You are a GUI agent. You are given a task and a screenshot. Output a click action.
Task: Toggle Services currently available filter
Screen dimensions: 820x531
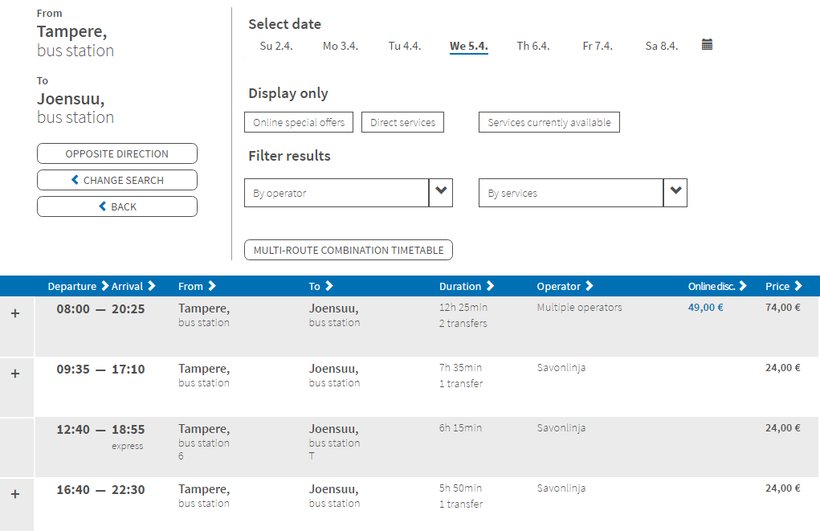(549, 123)
